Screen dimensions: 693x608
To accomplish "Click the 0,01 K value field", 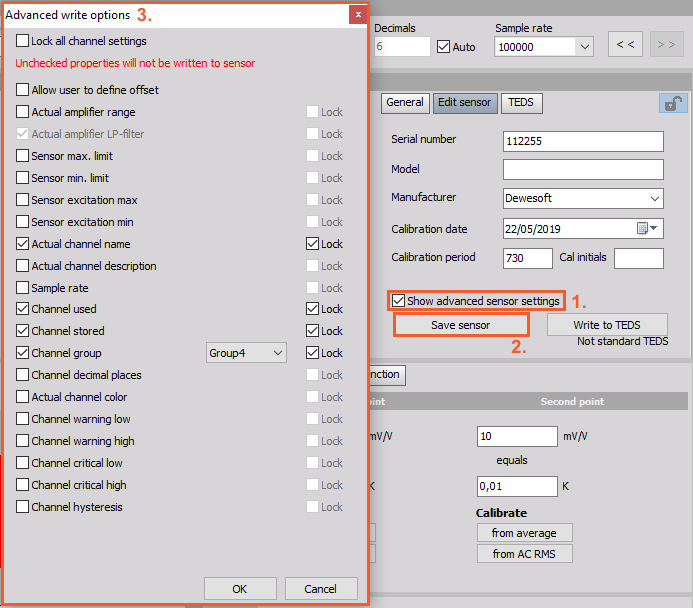I will coord(517,486).
